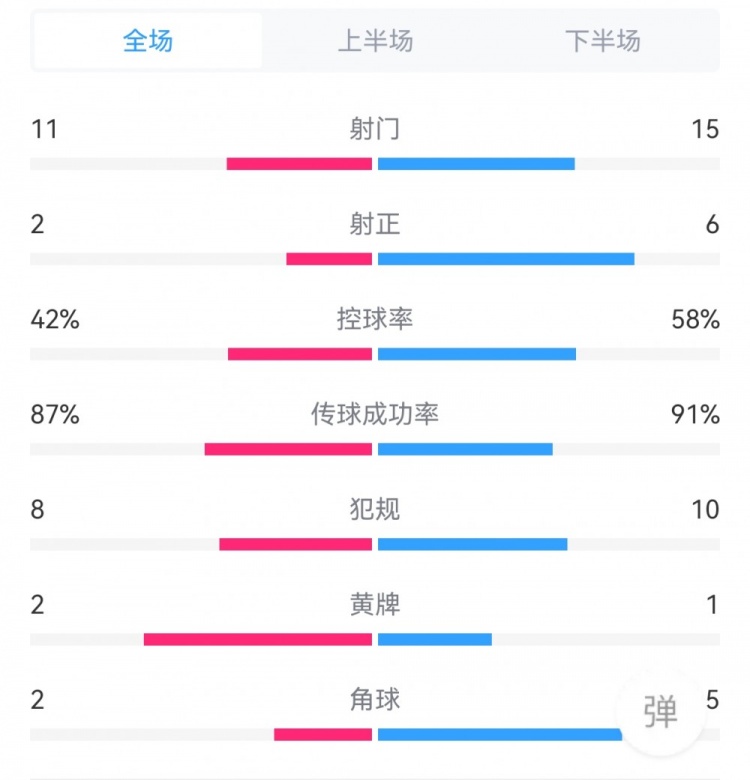Image resolution: width=750 pixels, height=780 pixels.
Task: Click the pink bar under 射门
Action: click(x=299, y=164)
